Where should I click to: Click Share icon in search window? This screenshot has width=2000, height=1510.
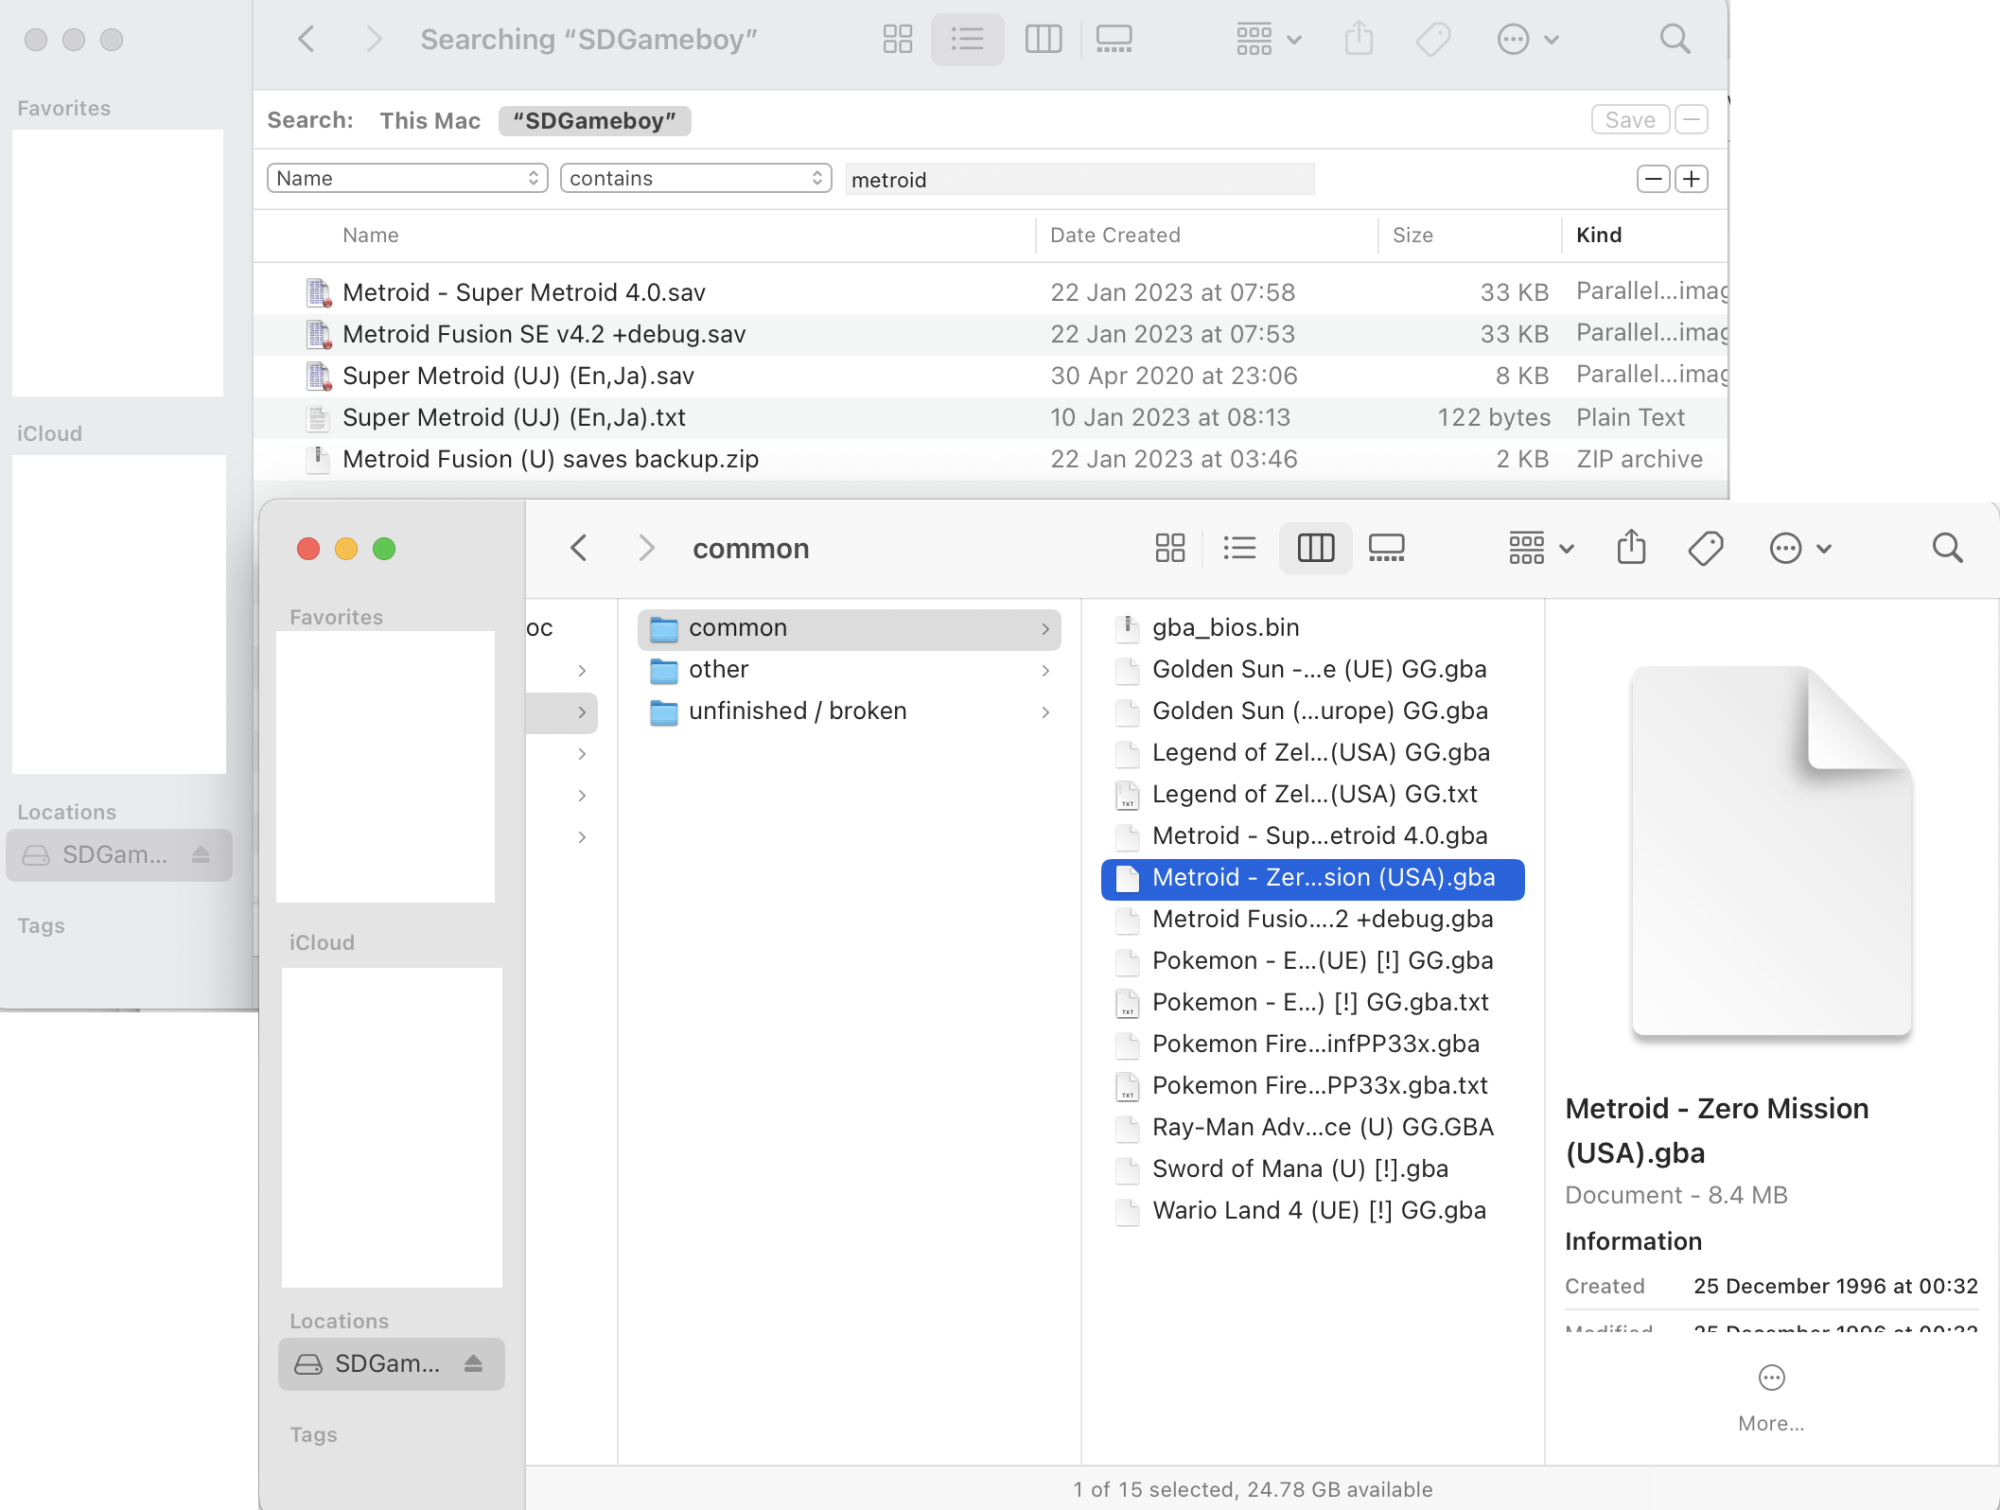1358,39
